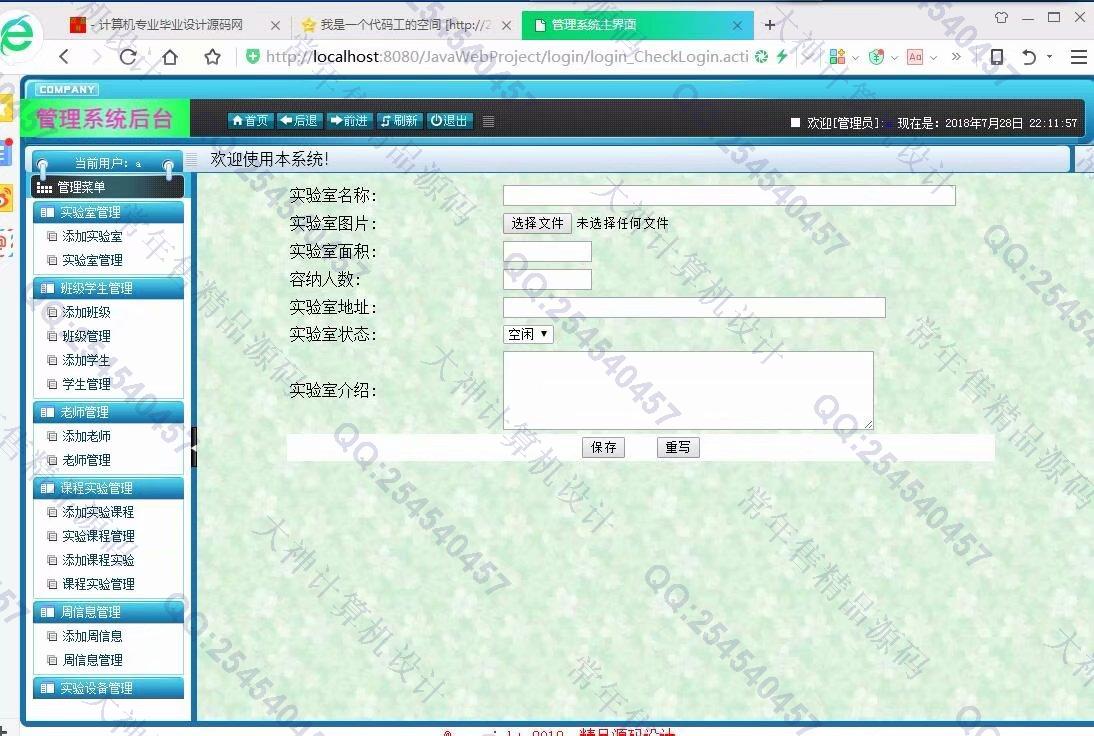Open 添加学生 in the sidebar menu
Screen dimensions: 1094x736
(x=87, y=360)
